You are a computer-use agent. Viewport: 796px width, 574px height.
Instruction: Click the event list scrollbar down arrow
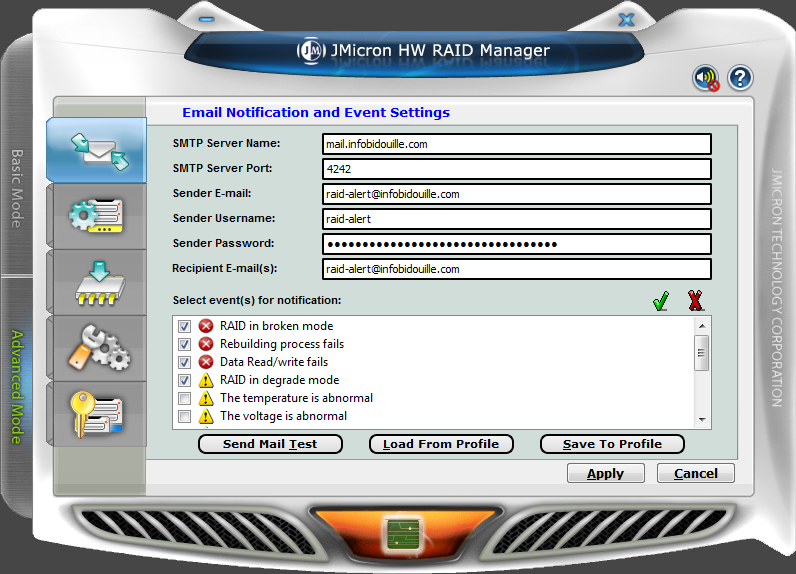pyautogui.click(x=702, y=420)
